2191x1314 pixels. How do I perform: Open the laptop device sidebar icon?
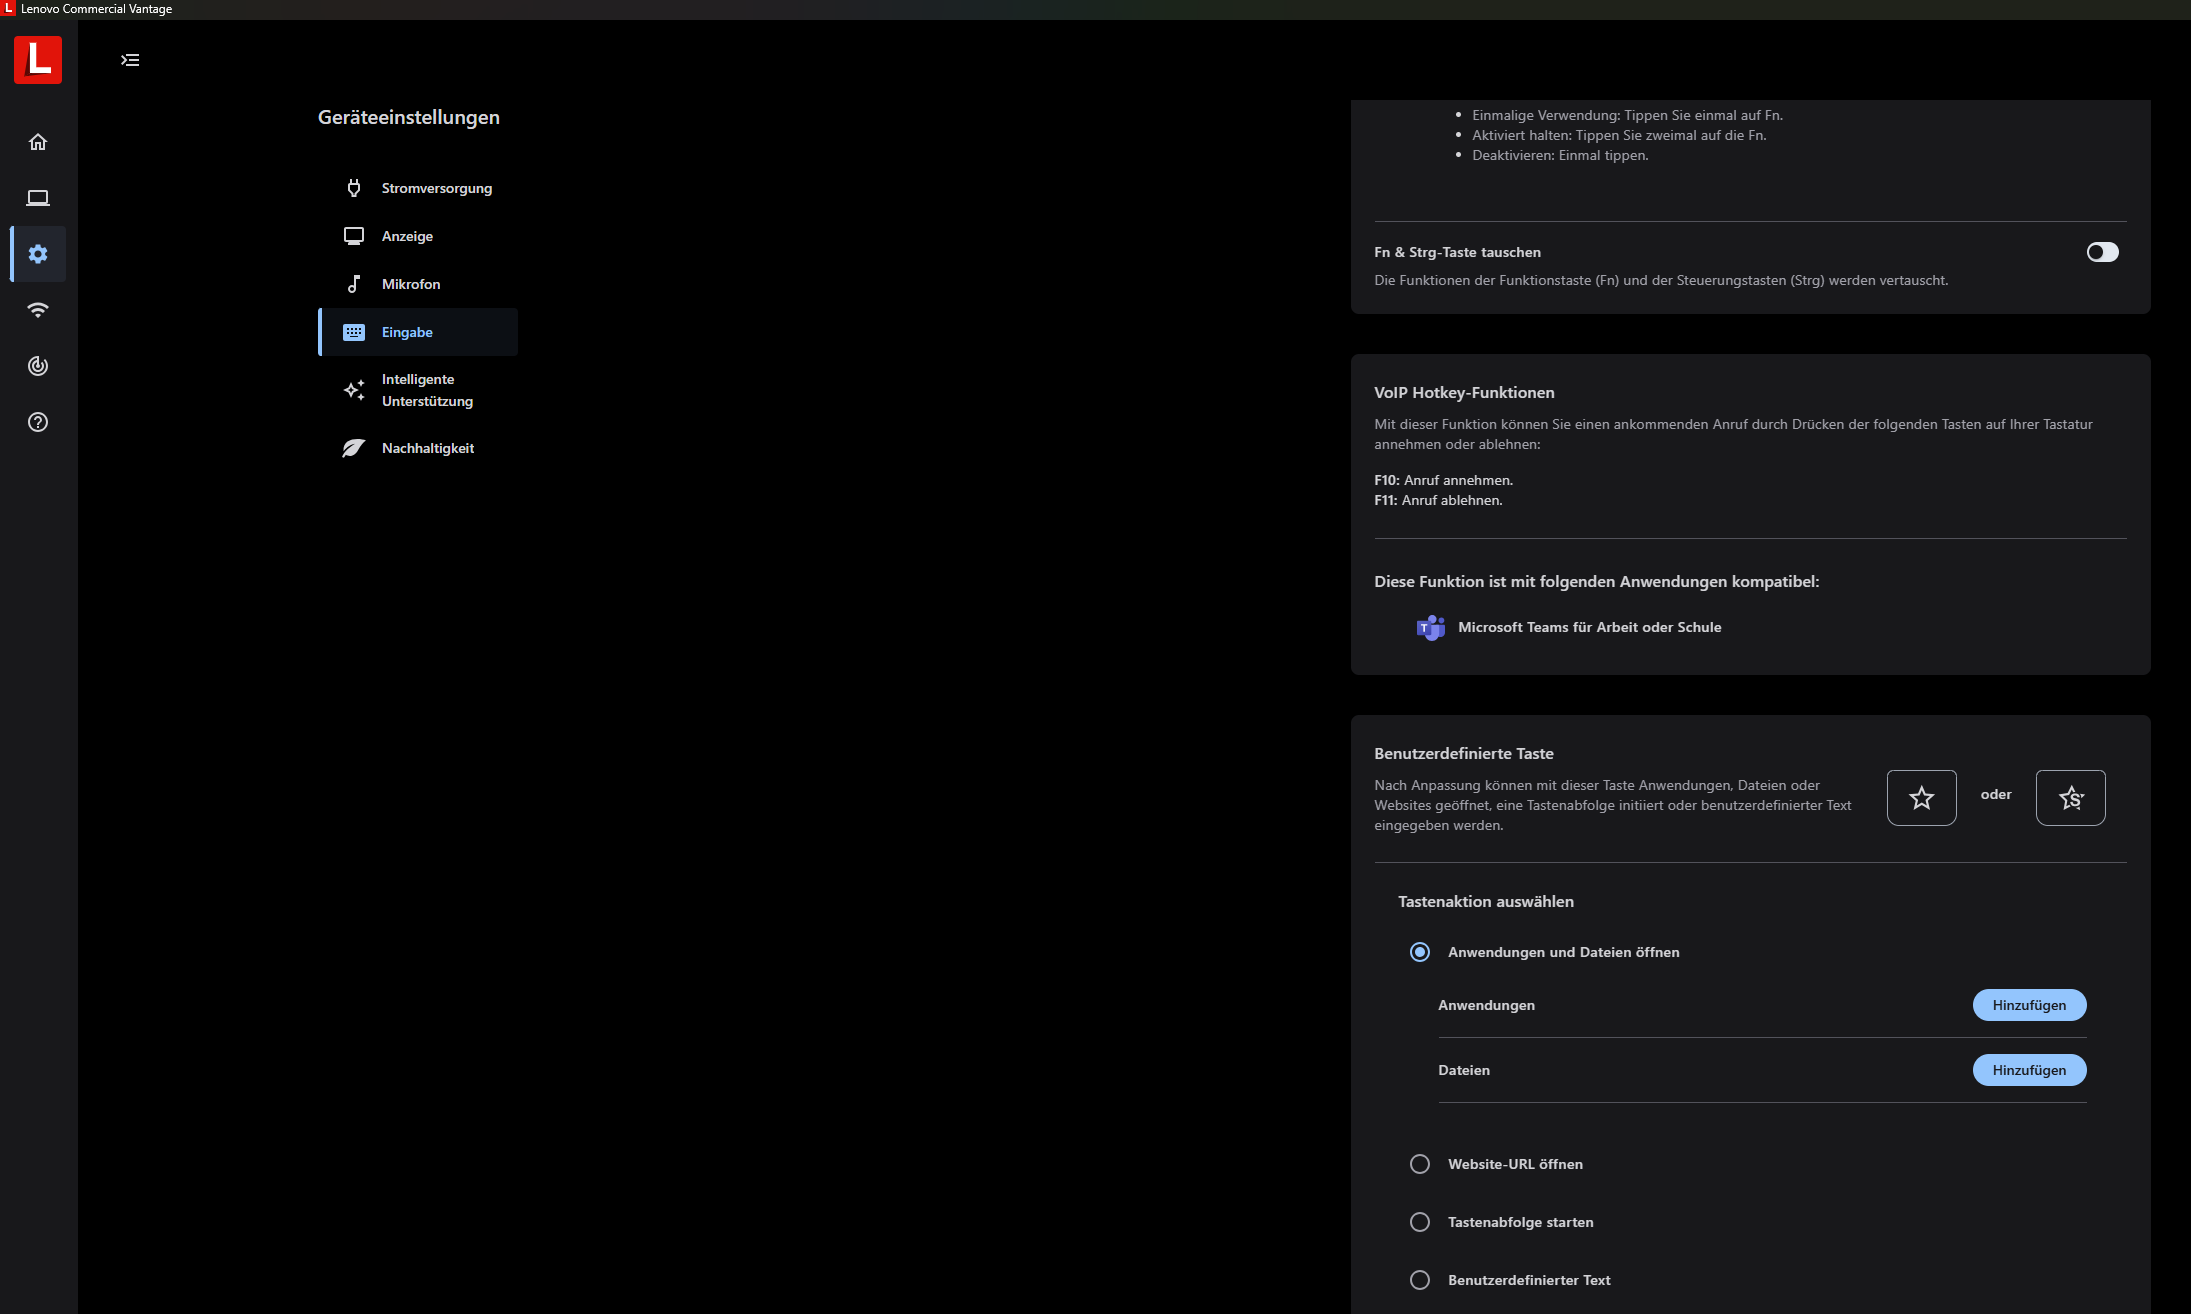point(38,198)
